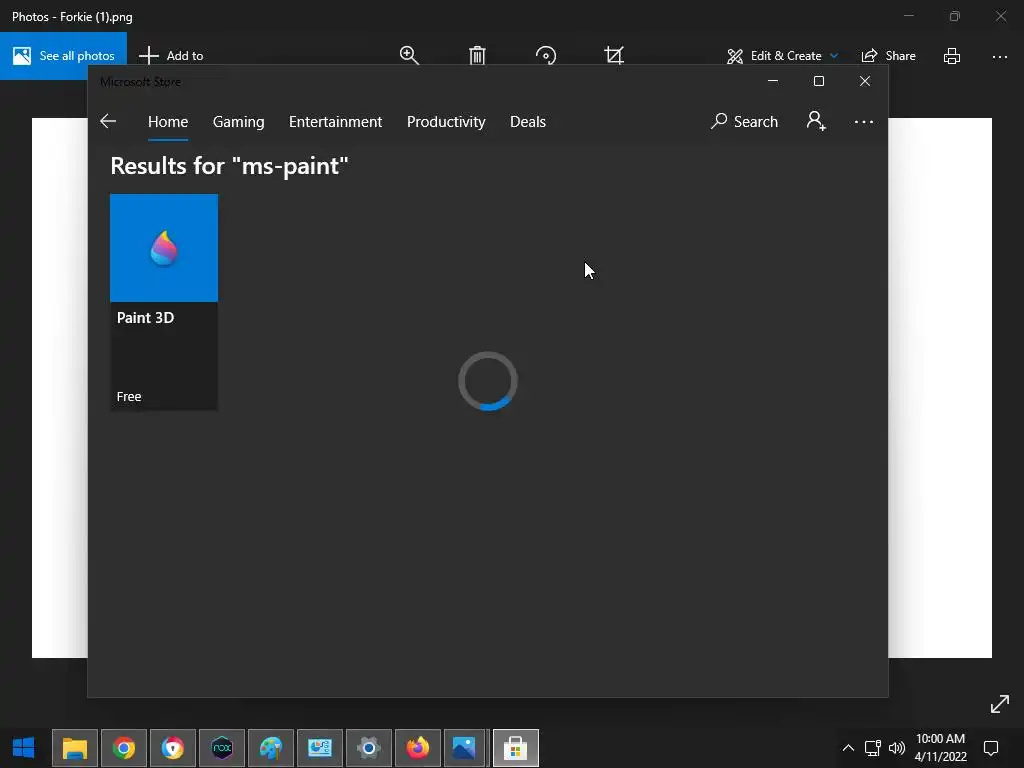Open the Paint 3D app tile
Image resolution: width=1024 pixels, height=768 pixels.
click(164, 302)
